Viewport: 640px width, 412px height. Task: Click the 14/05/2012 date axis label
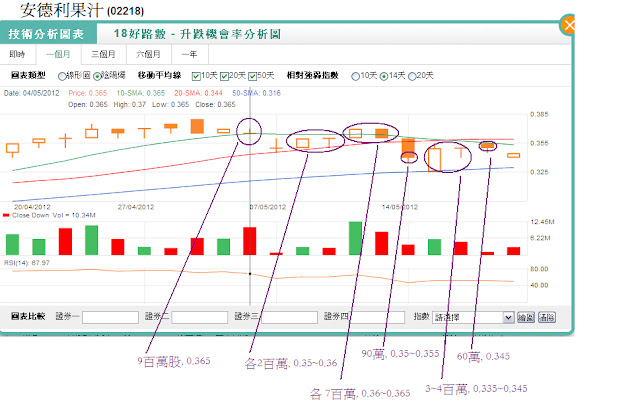pos(400,207)
